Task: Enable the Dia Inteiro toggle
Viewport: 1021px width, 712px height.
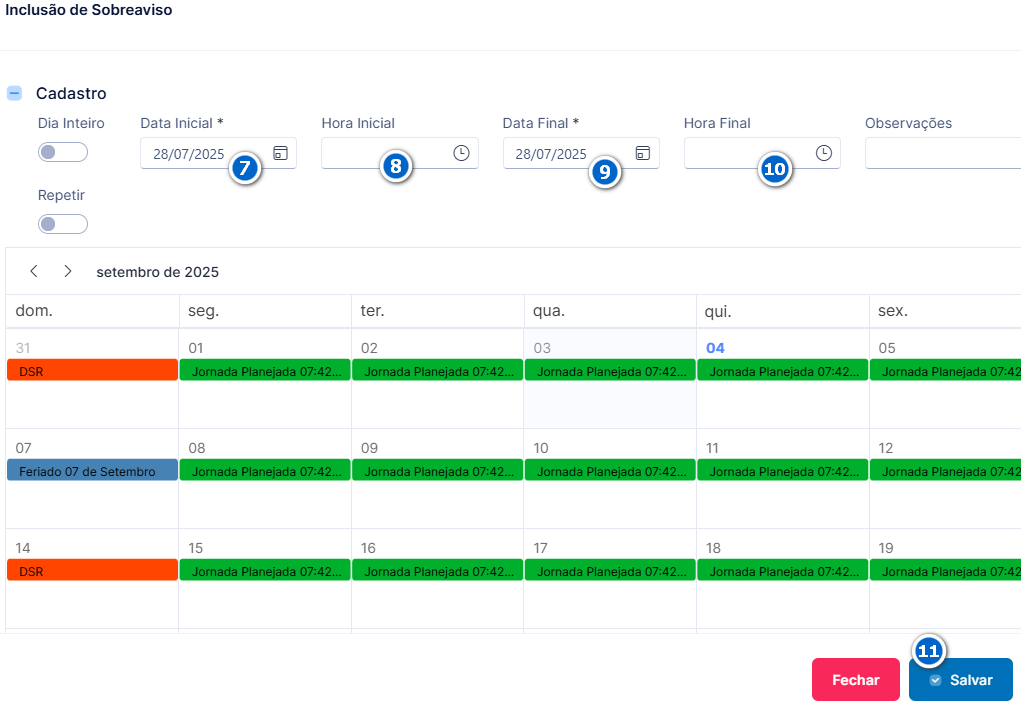Action: 63,152
